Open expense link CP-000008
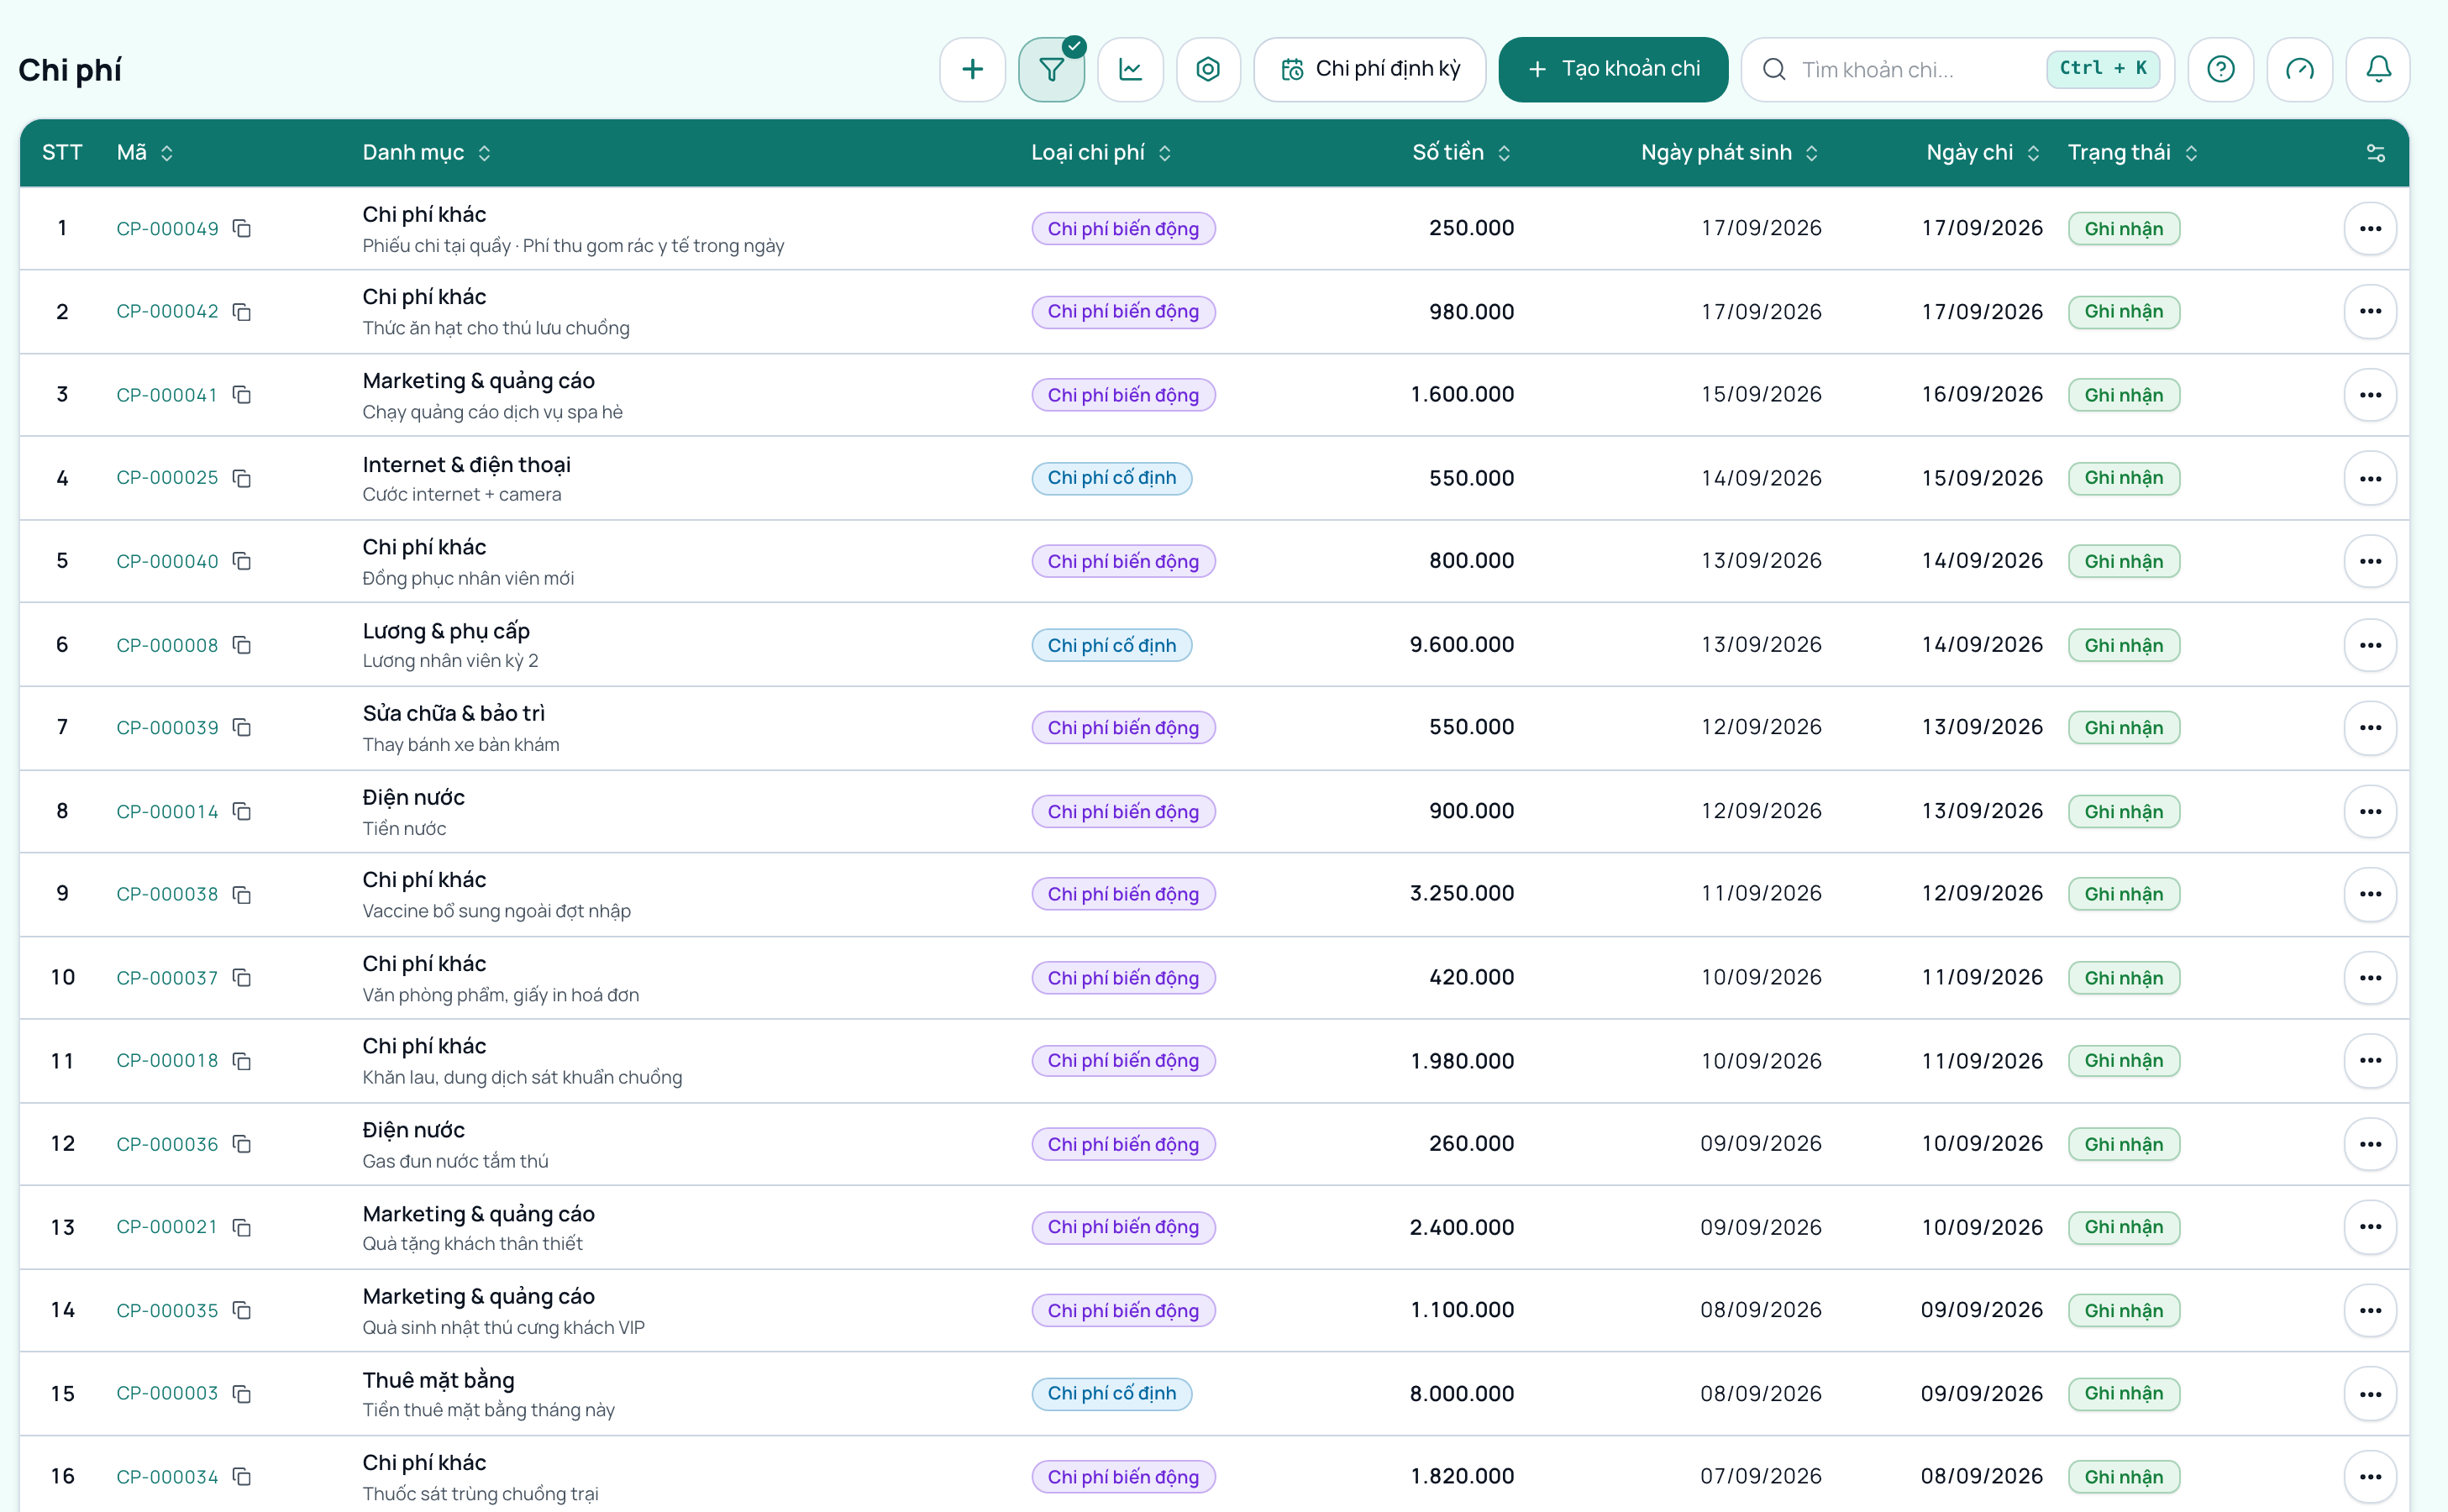Screen dimensions: 2448x1512 click(x=167, y=645)
